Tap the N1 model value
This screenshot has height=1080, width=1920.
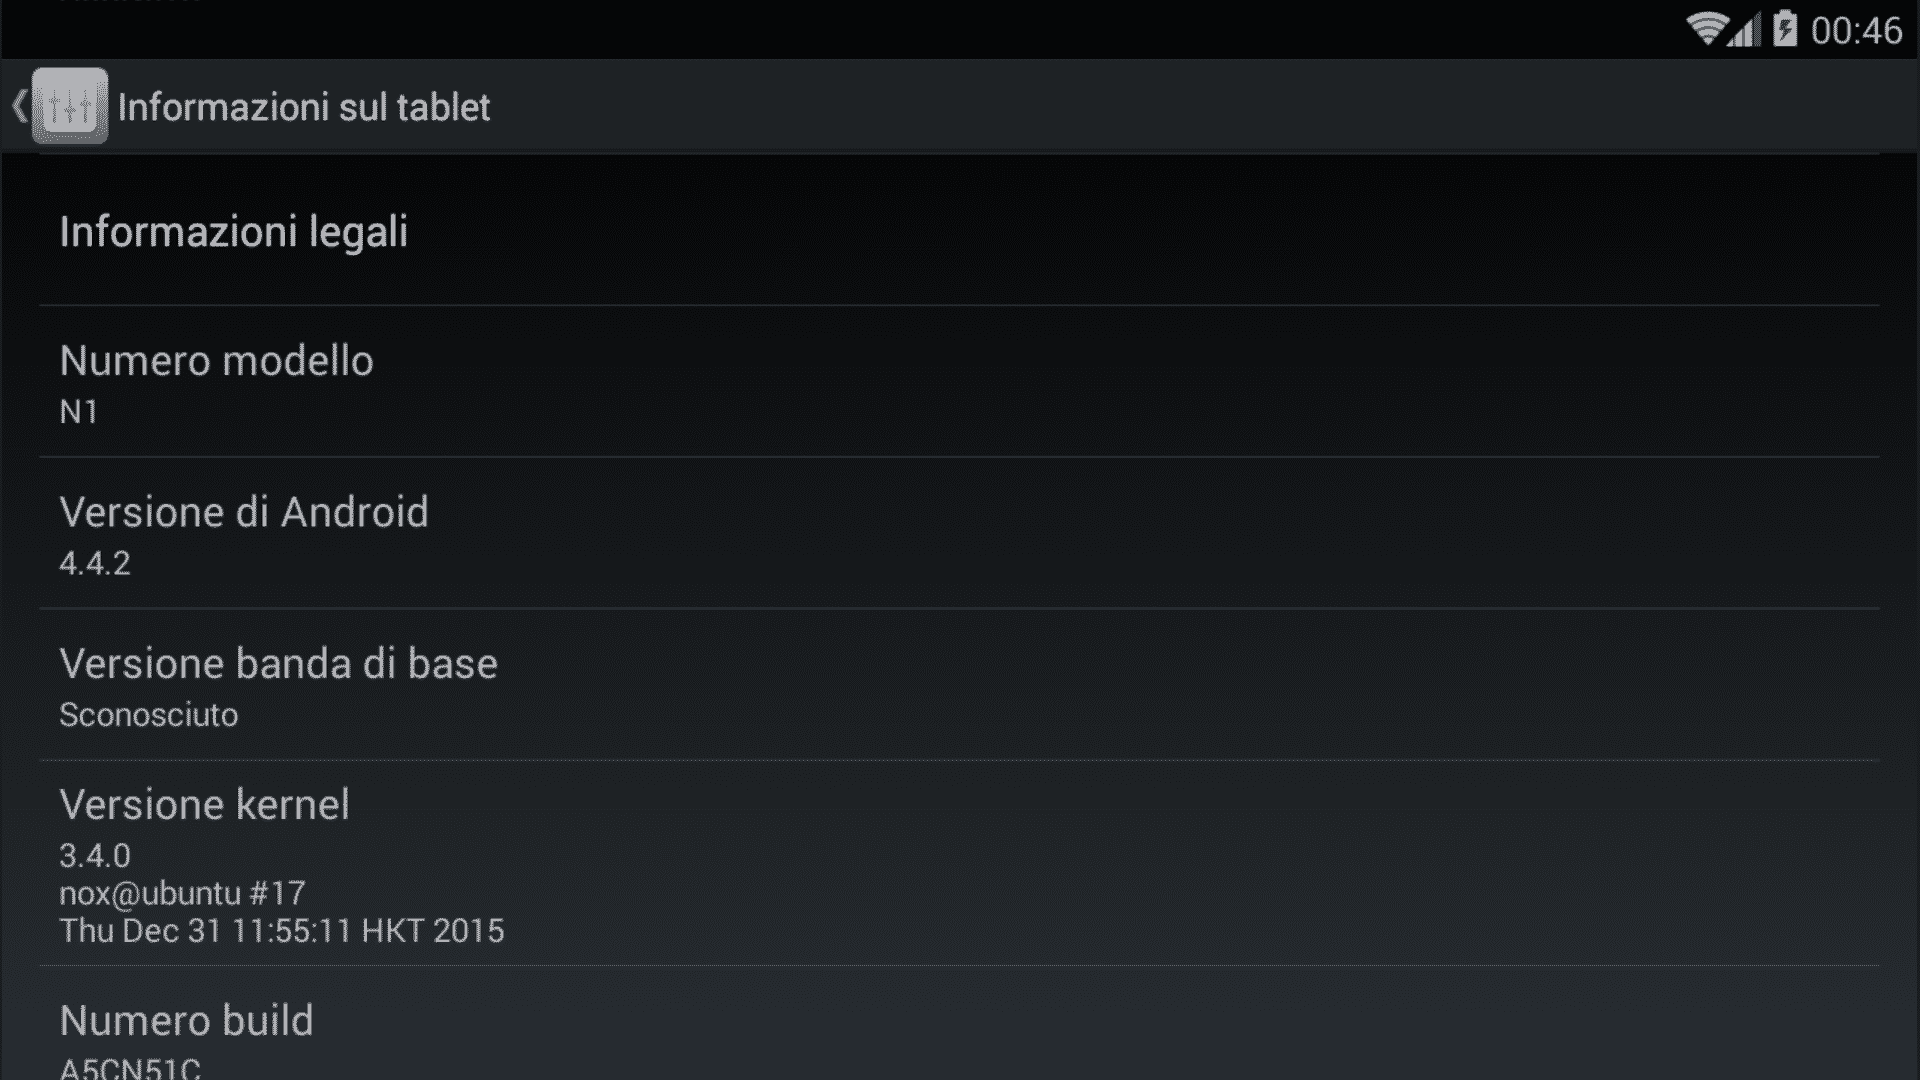79,412
